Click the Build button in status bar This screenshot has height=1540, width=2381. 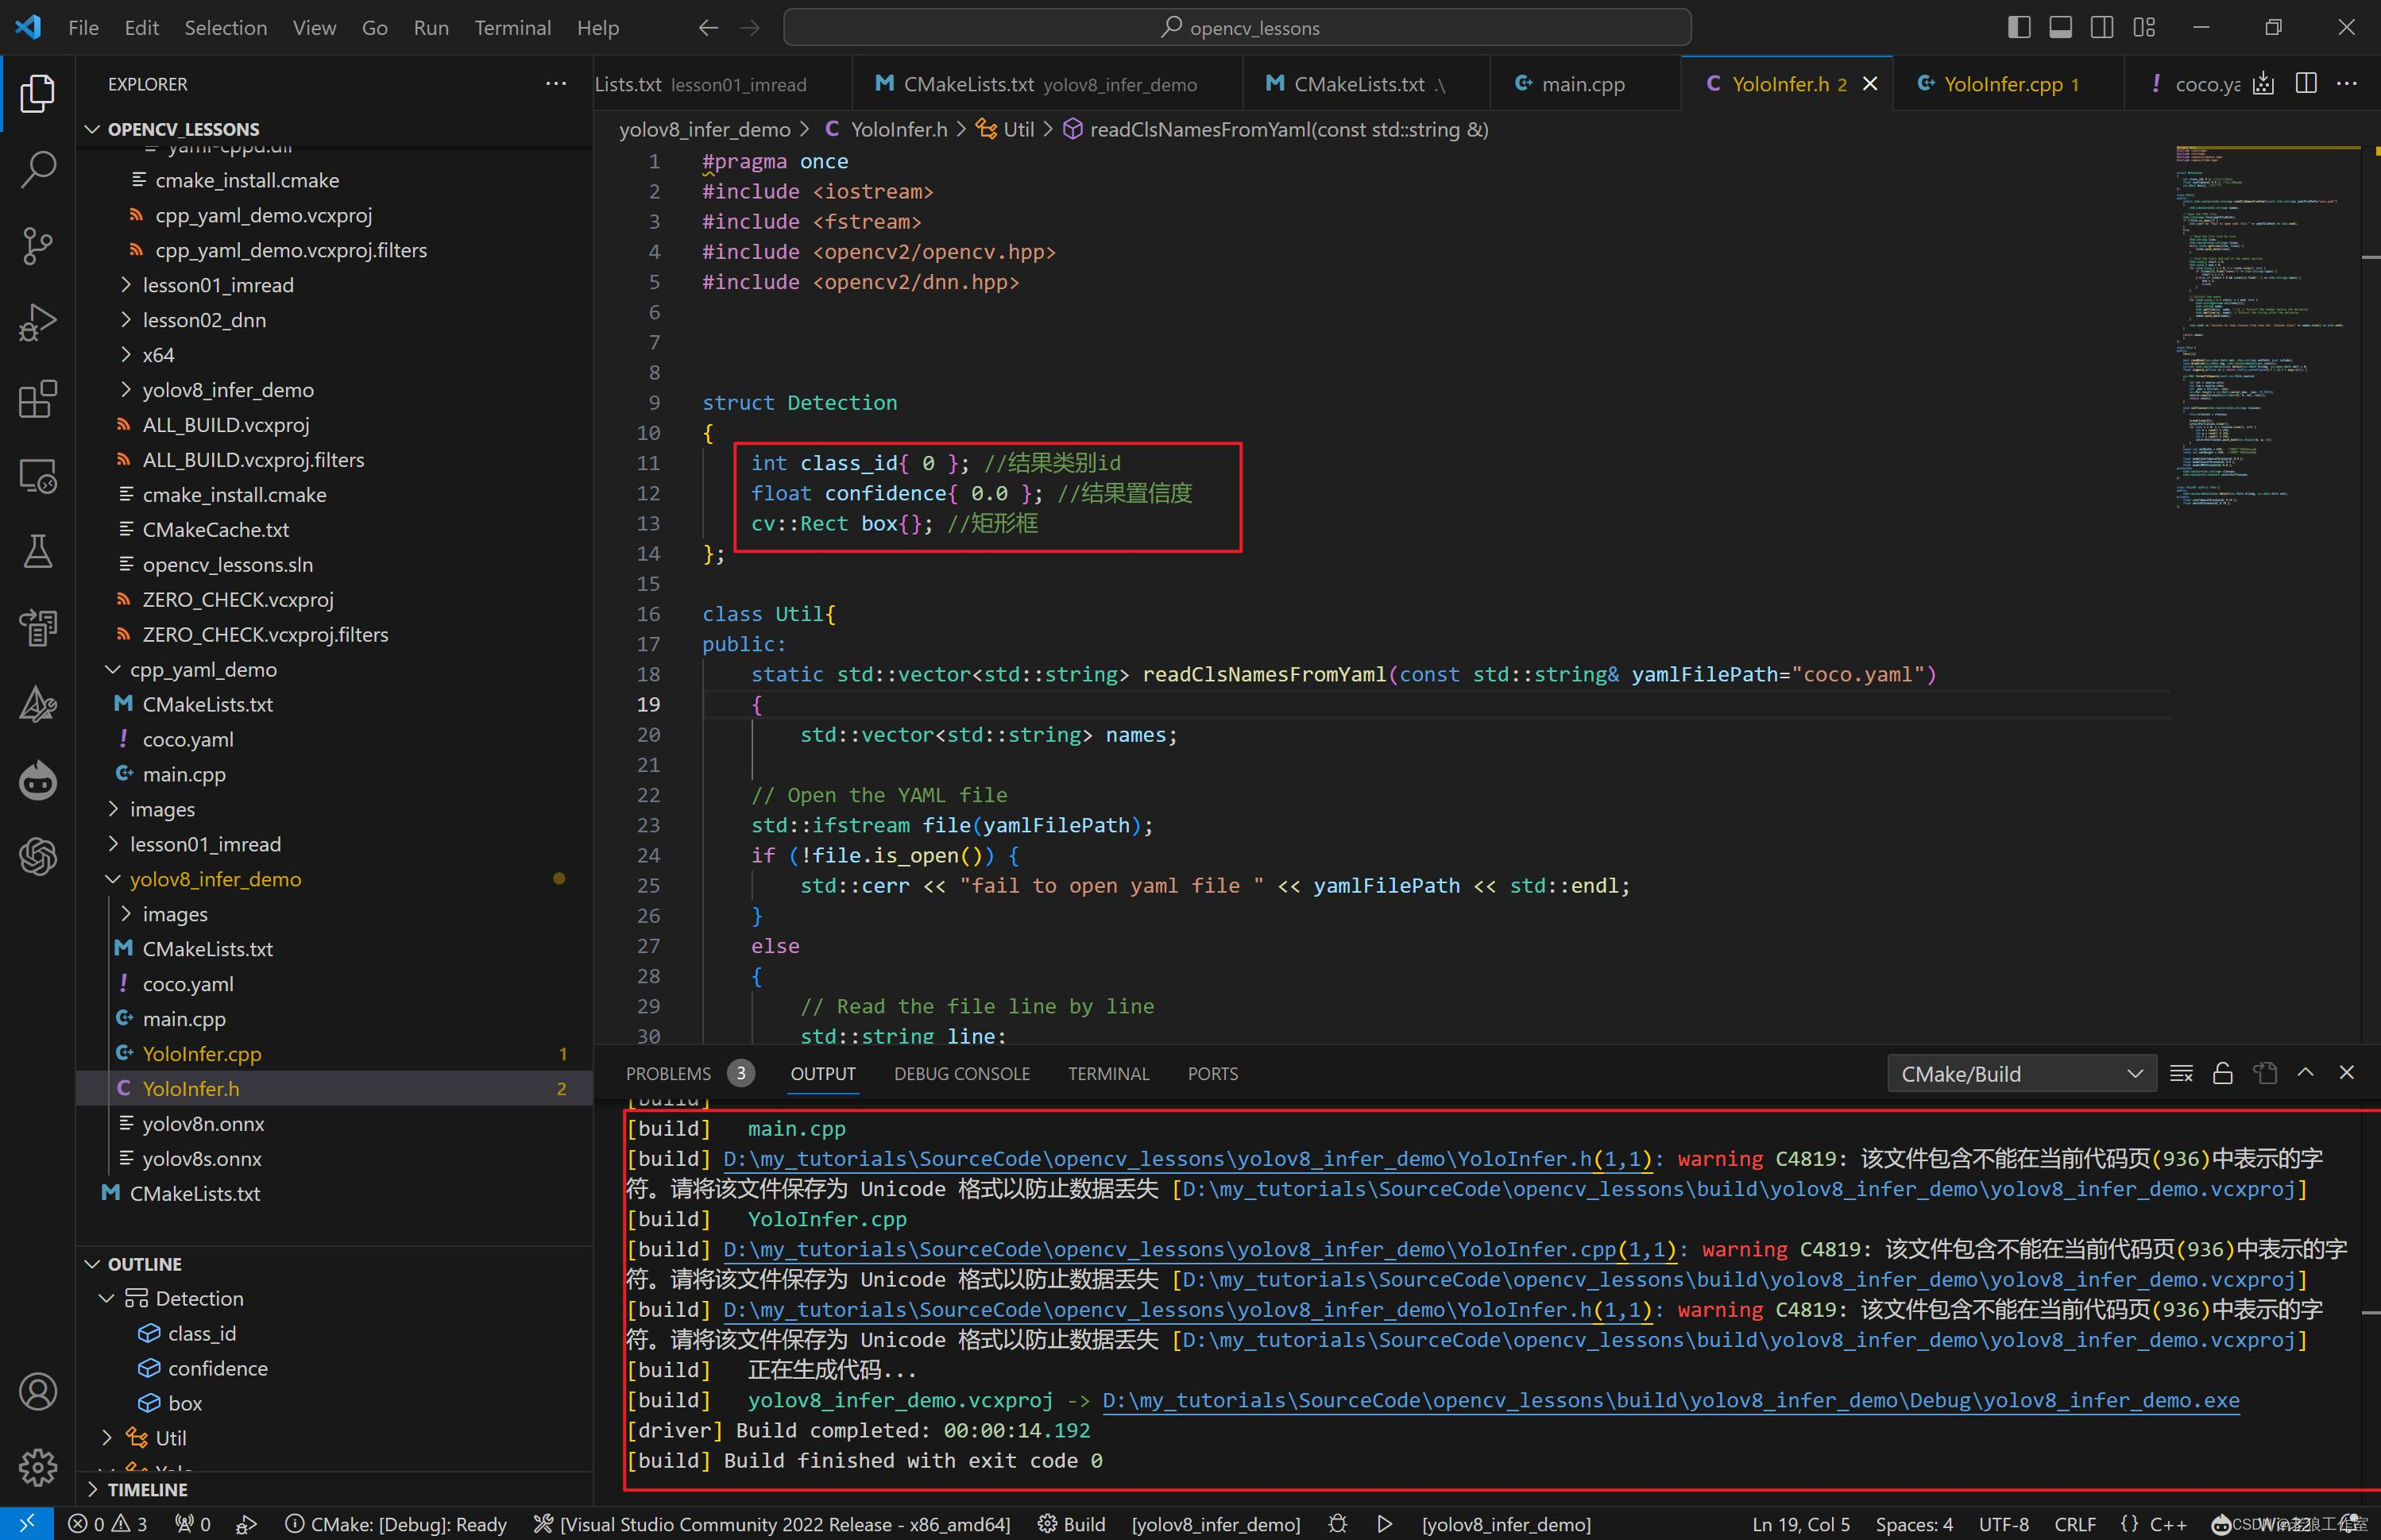tap(1071, 1523)
